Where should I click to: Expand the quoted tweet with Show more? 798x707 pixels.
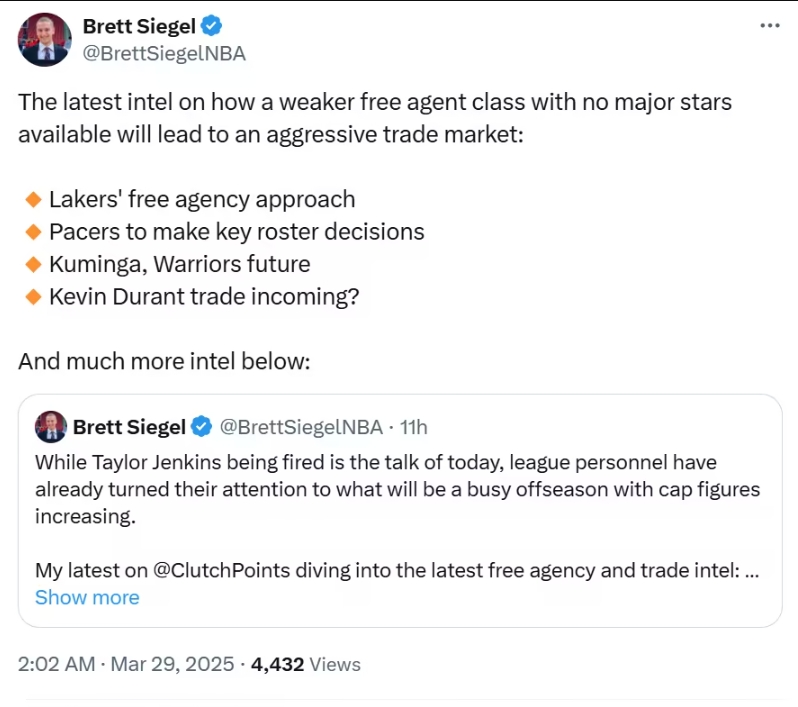87,597
